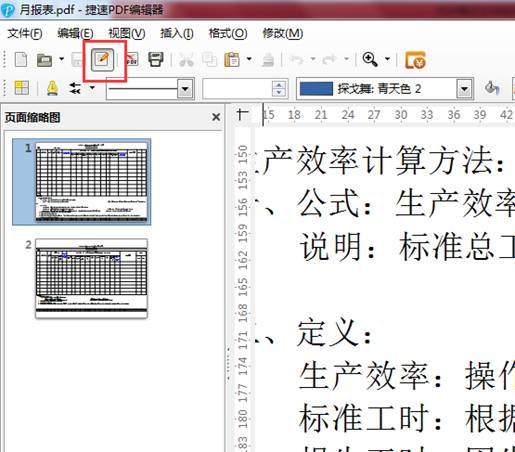
Task: Close the 页面缩略图 panel
Action: (x=216, y=117)
